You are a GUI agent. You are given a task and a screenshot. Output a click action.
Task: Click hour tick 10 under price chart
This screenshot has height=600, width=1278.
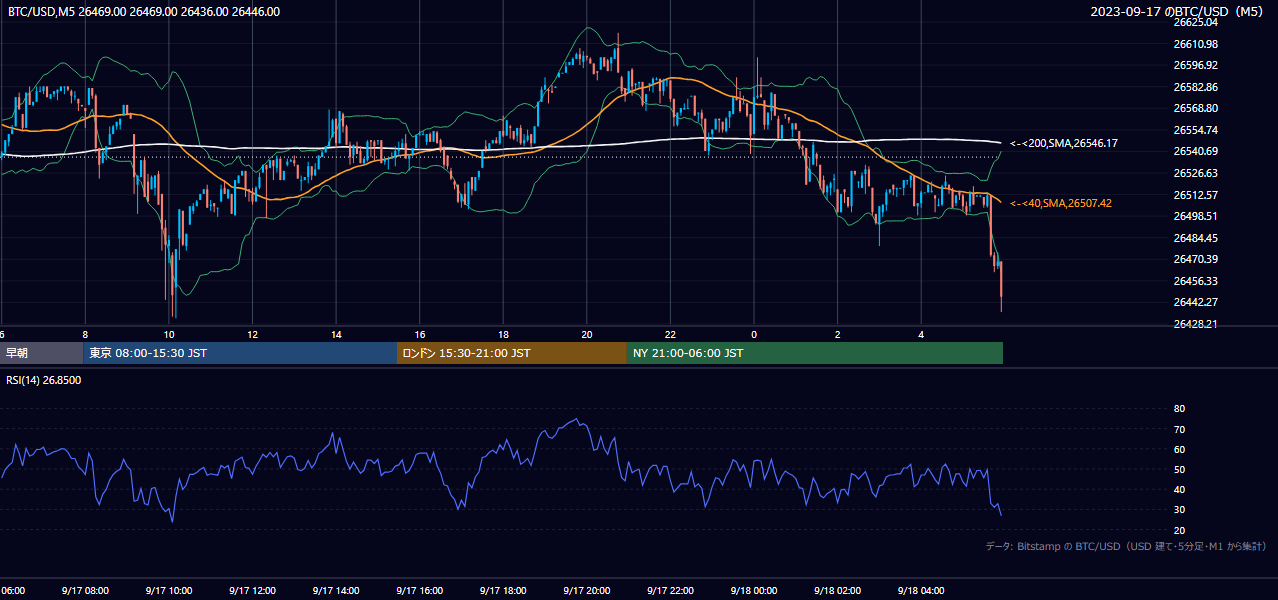pos(169,335)
